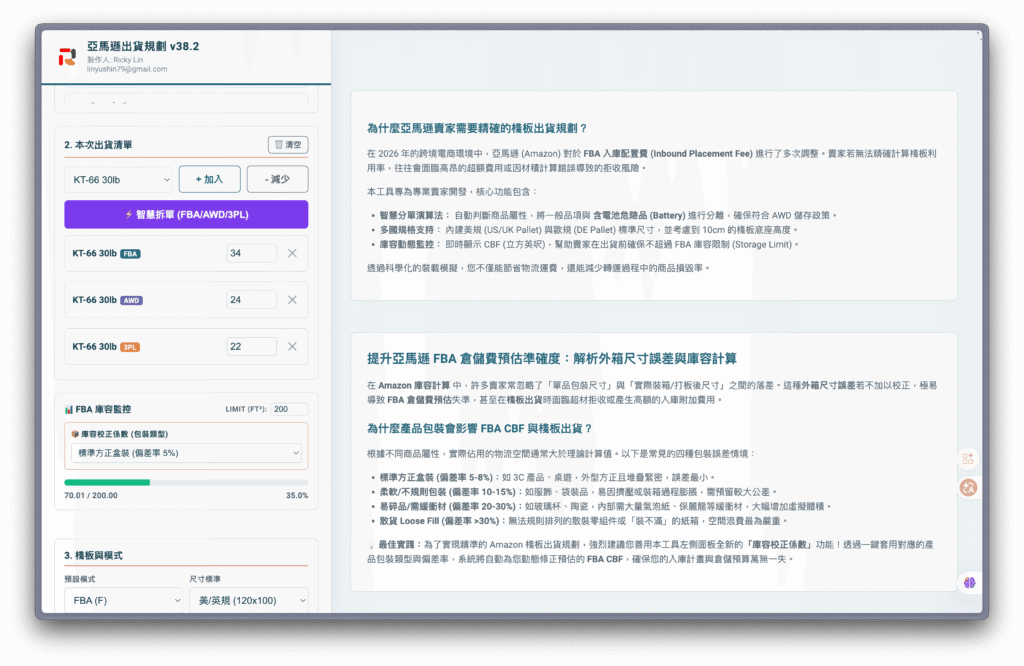Click the + 加入 add button
1024x666 pixels.
pyautogui.click(x=208, y=179)
